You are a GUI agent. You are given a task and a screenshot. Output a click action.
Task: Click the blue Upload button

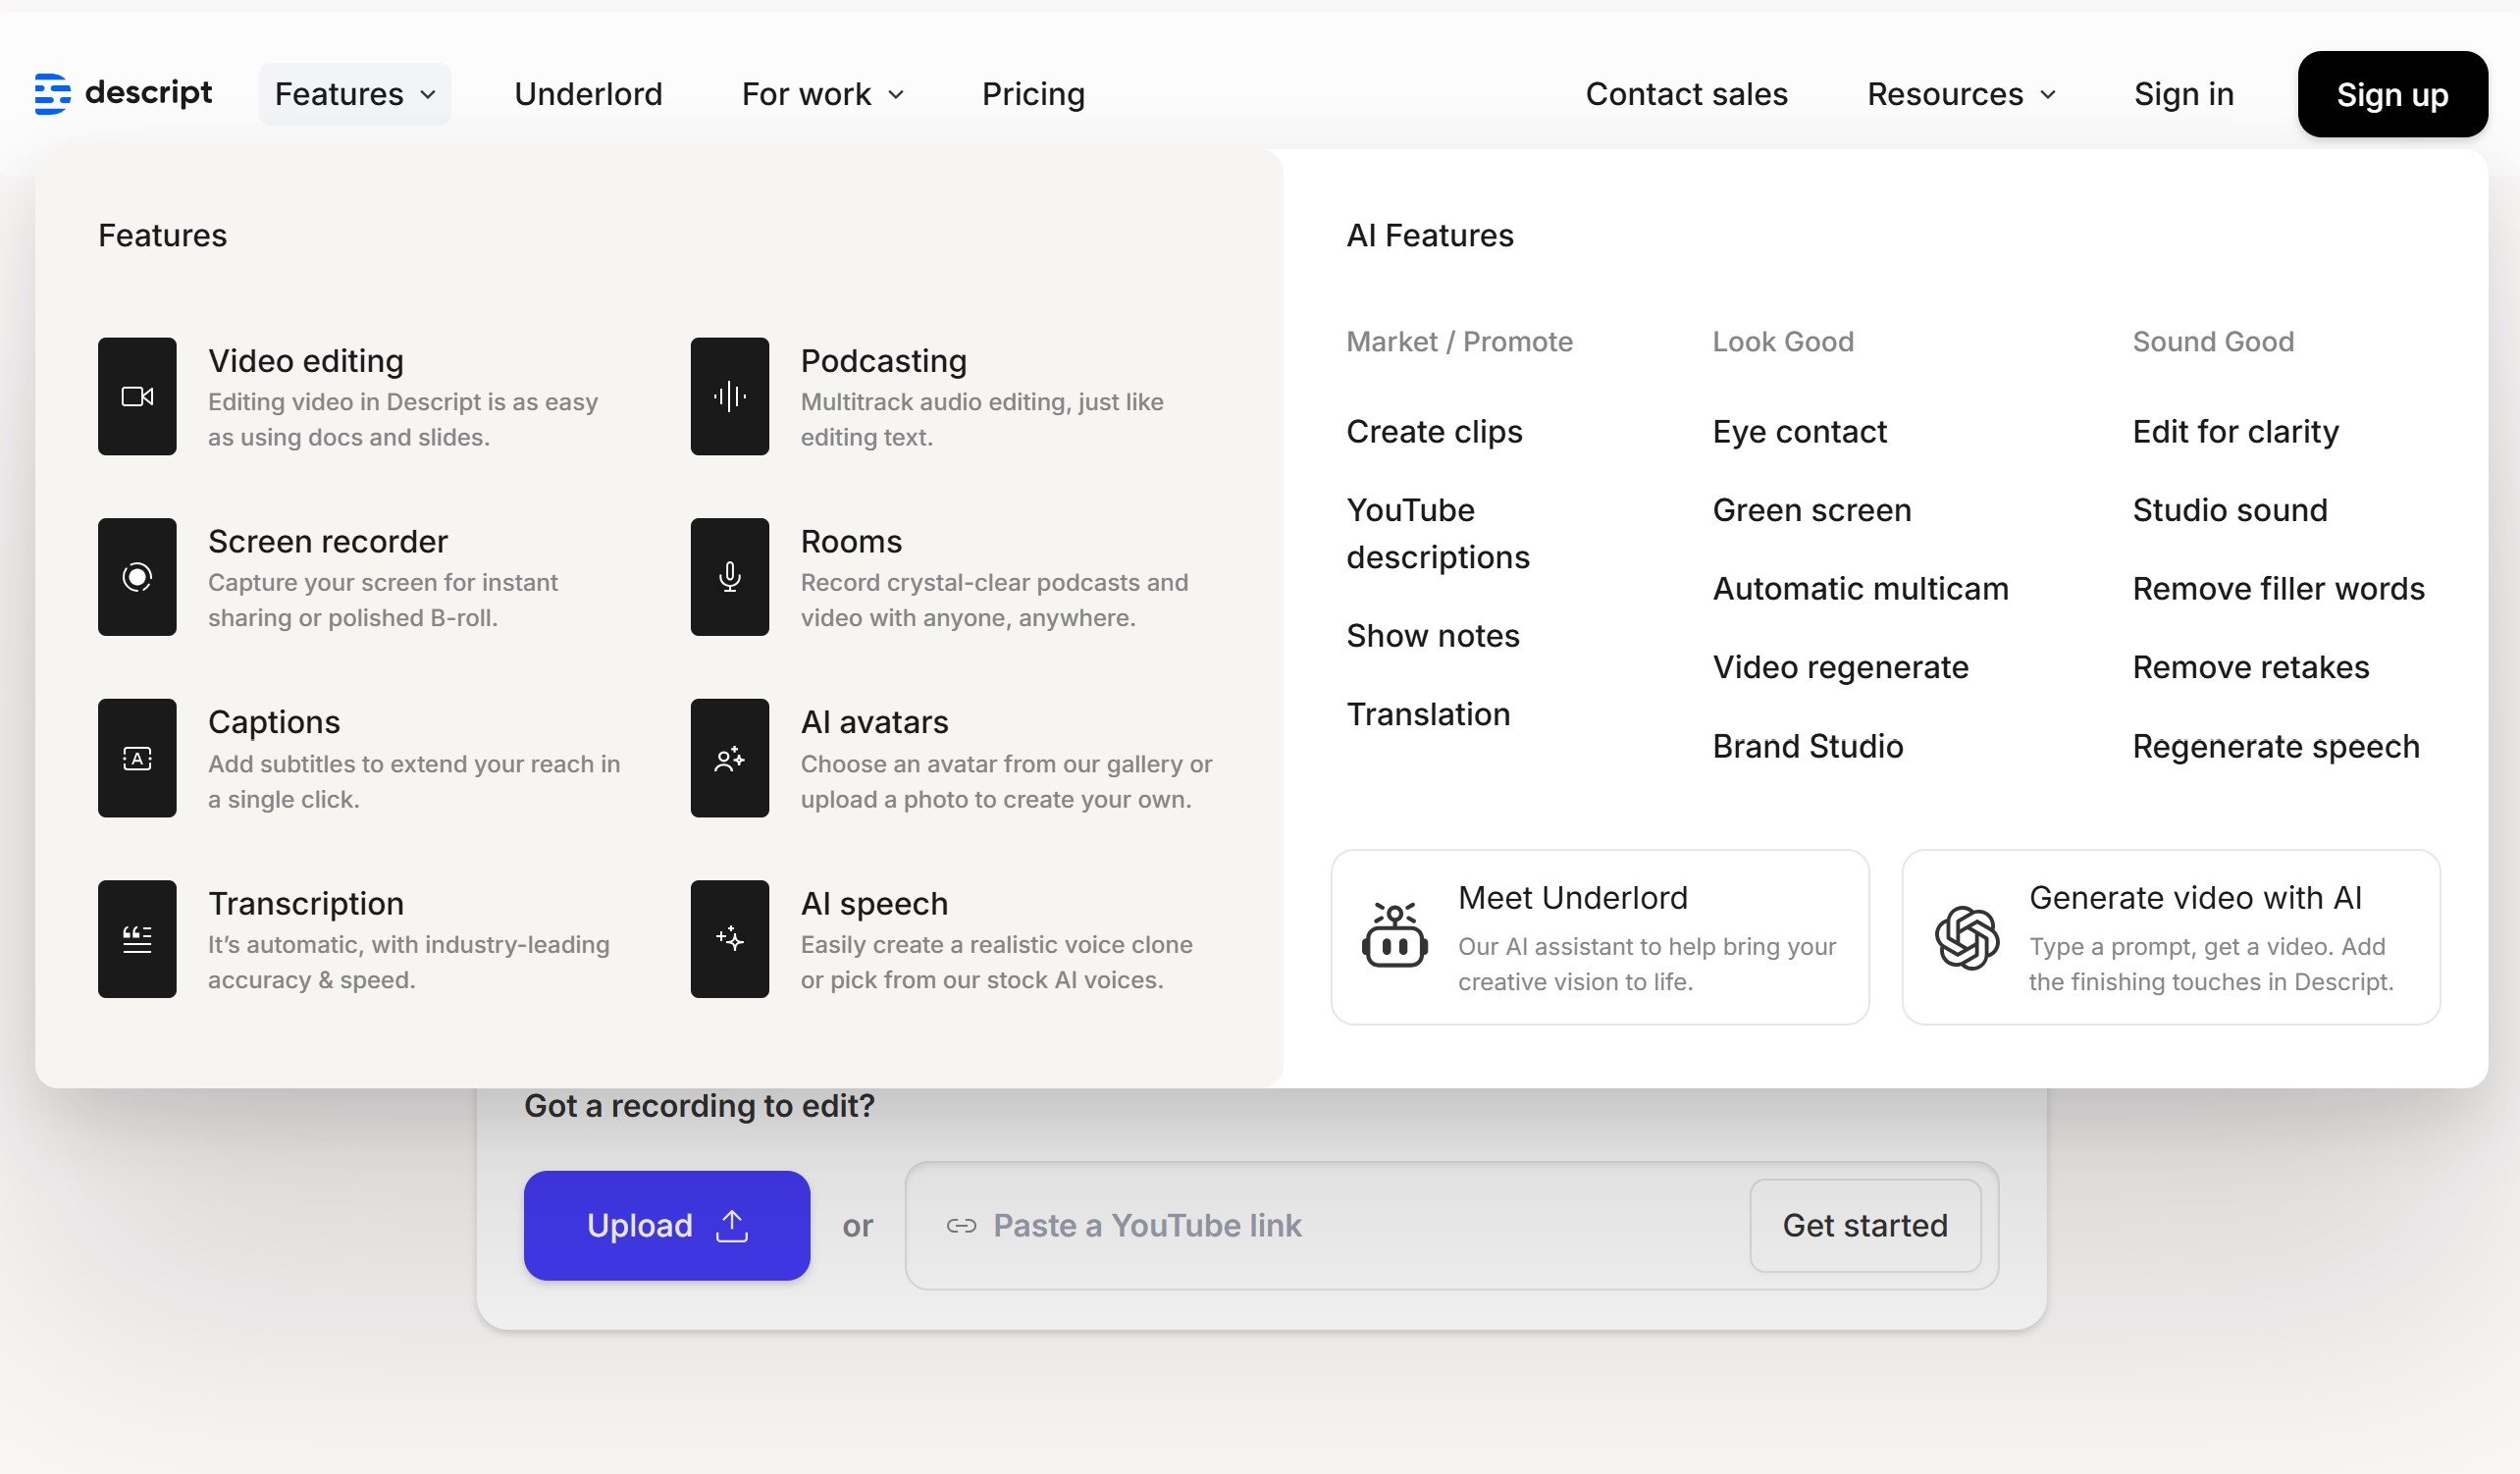point(667,1225)
